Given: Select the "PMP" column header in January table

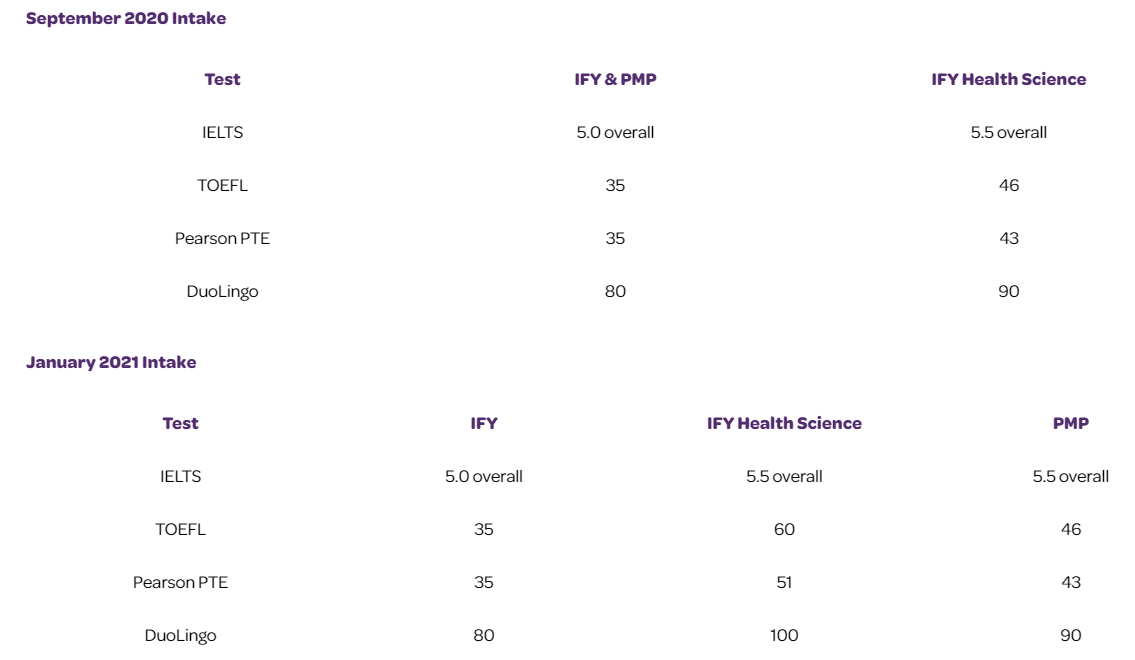Looking at the screenshot, I should (x=1070, y=424).
